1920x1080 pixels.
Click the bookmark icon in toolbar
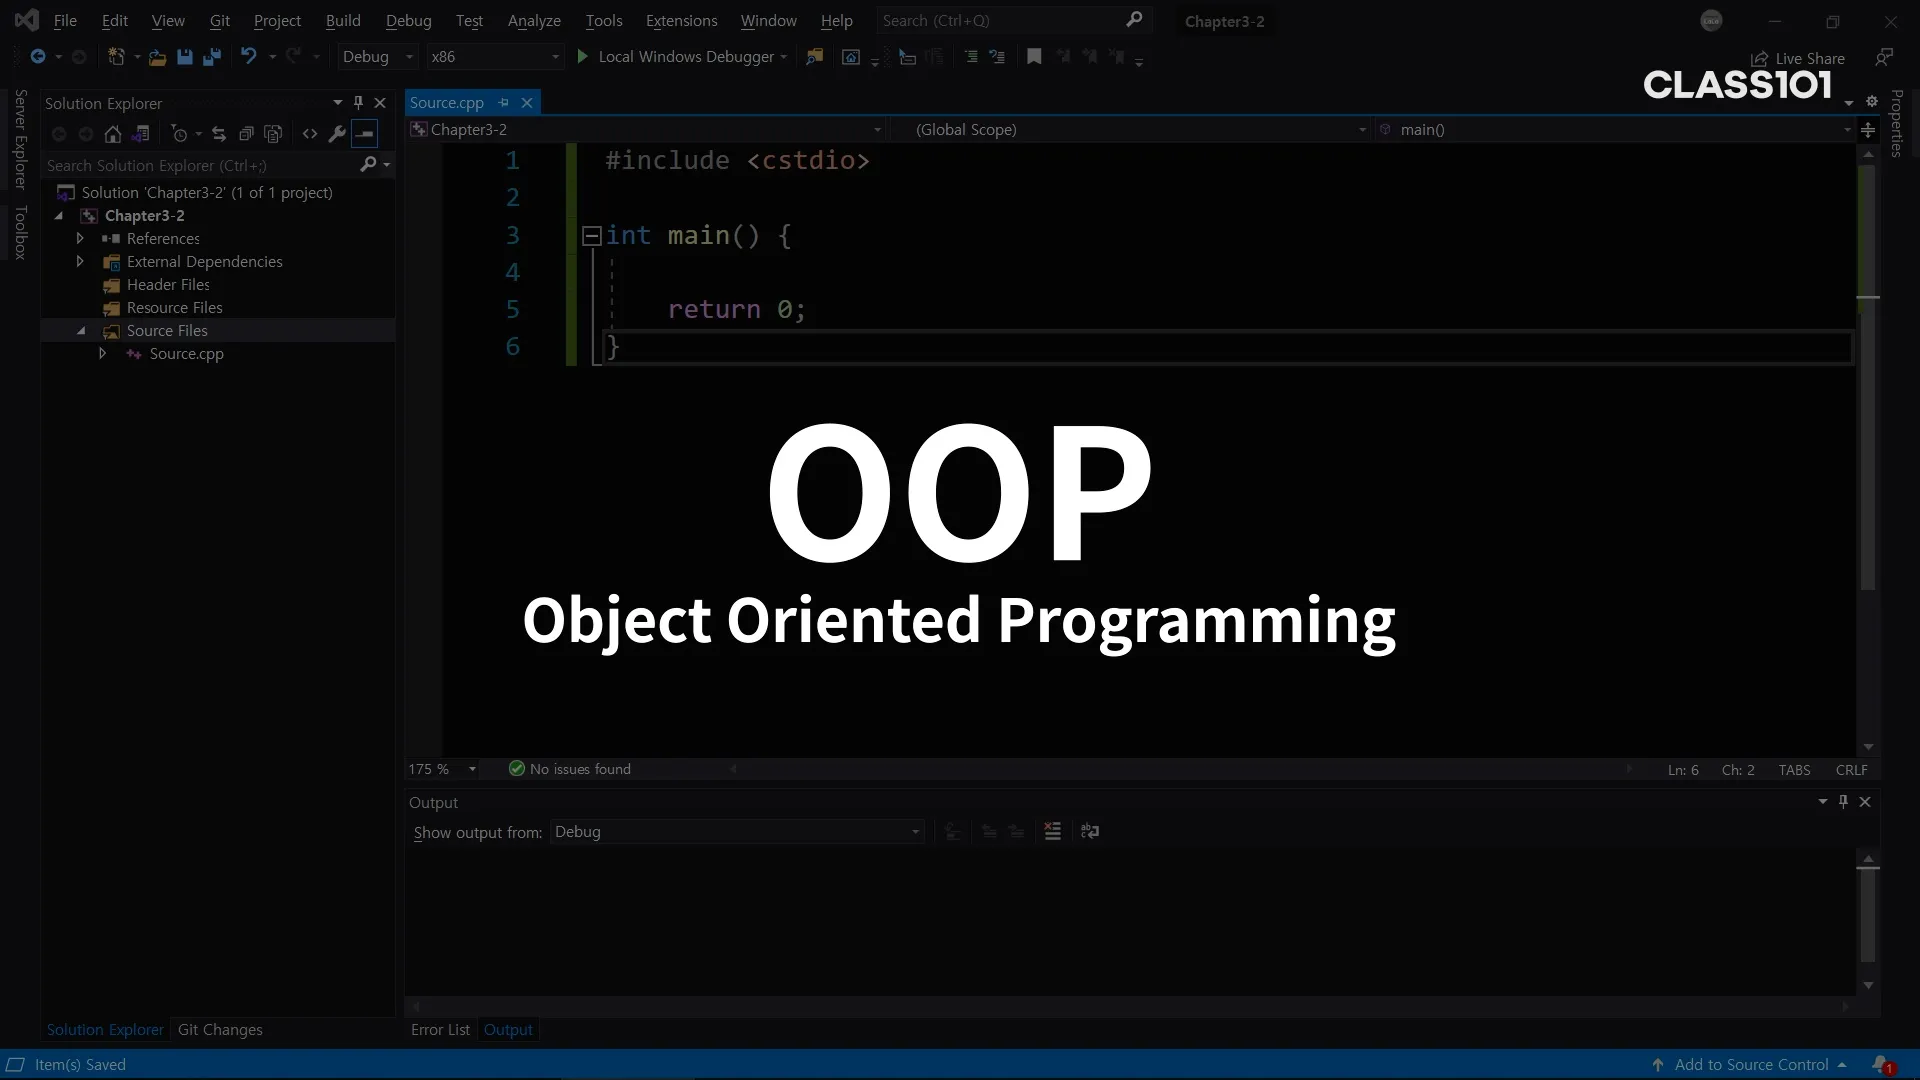(x=1034, y=57)
